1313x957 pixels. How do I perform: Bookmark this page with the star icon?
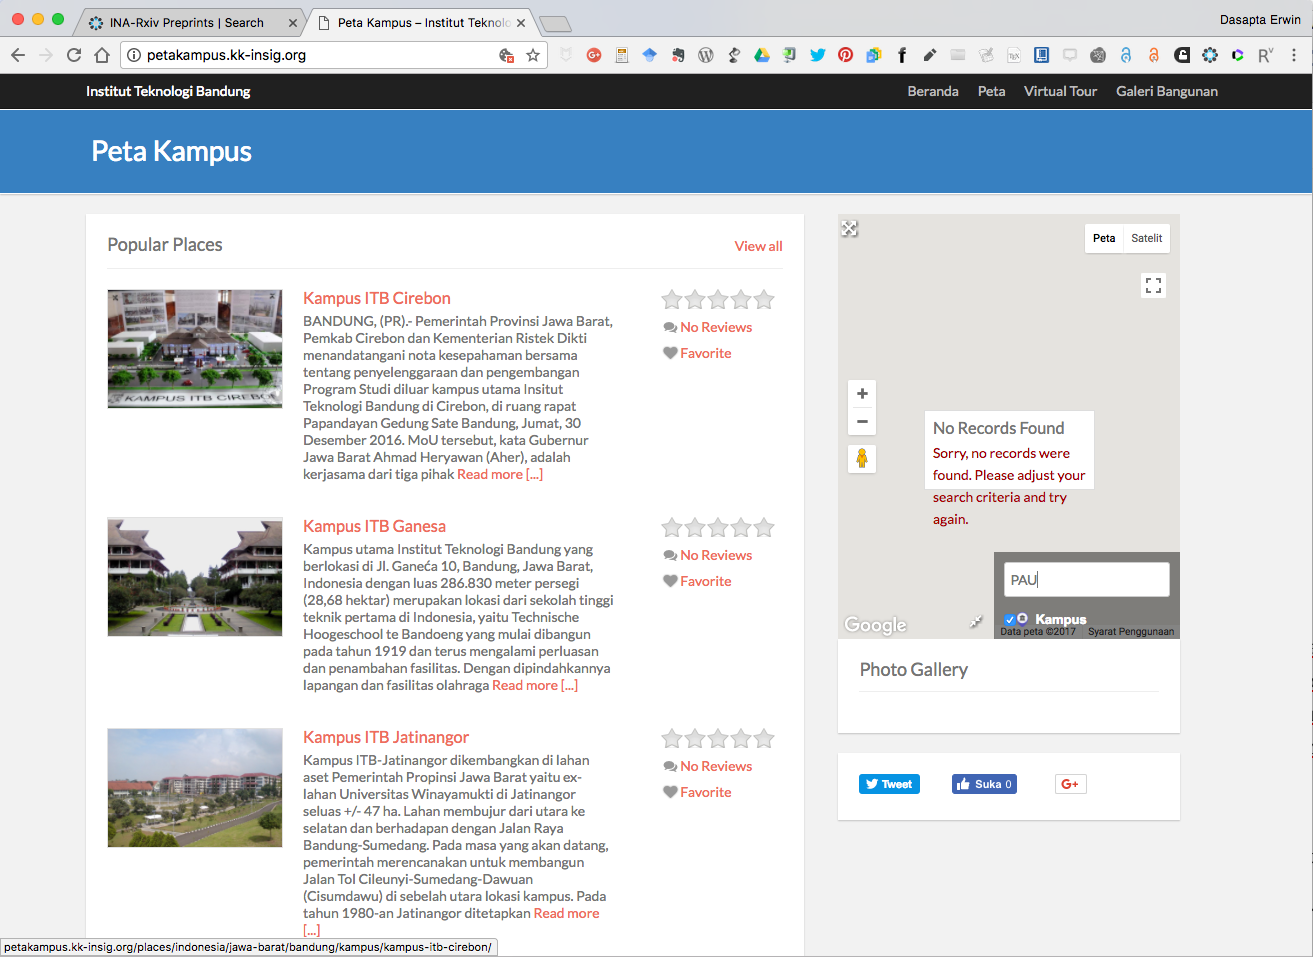[x=533, y=55]
